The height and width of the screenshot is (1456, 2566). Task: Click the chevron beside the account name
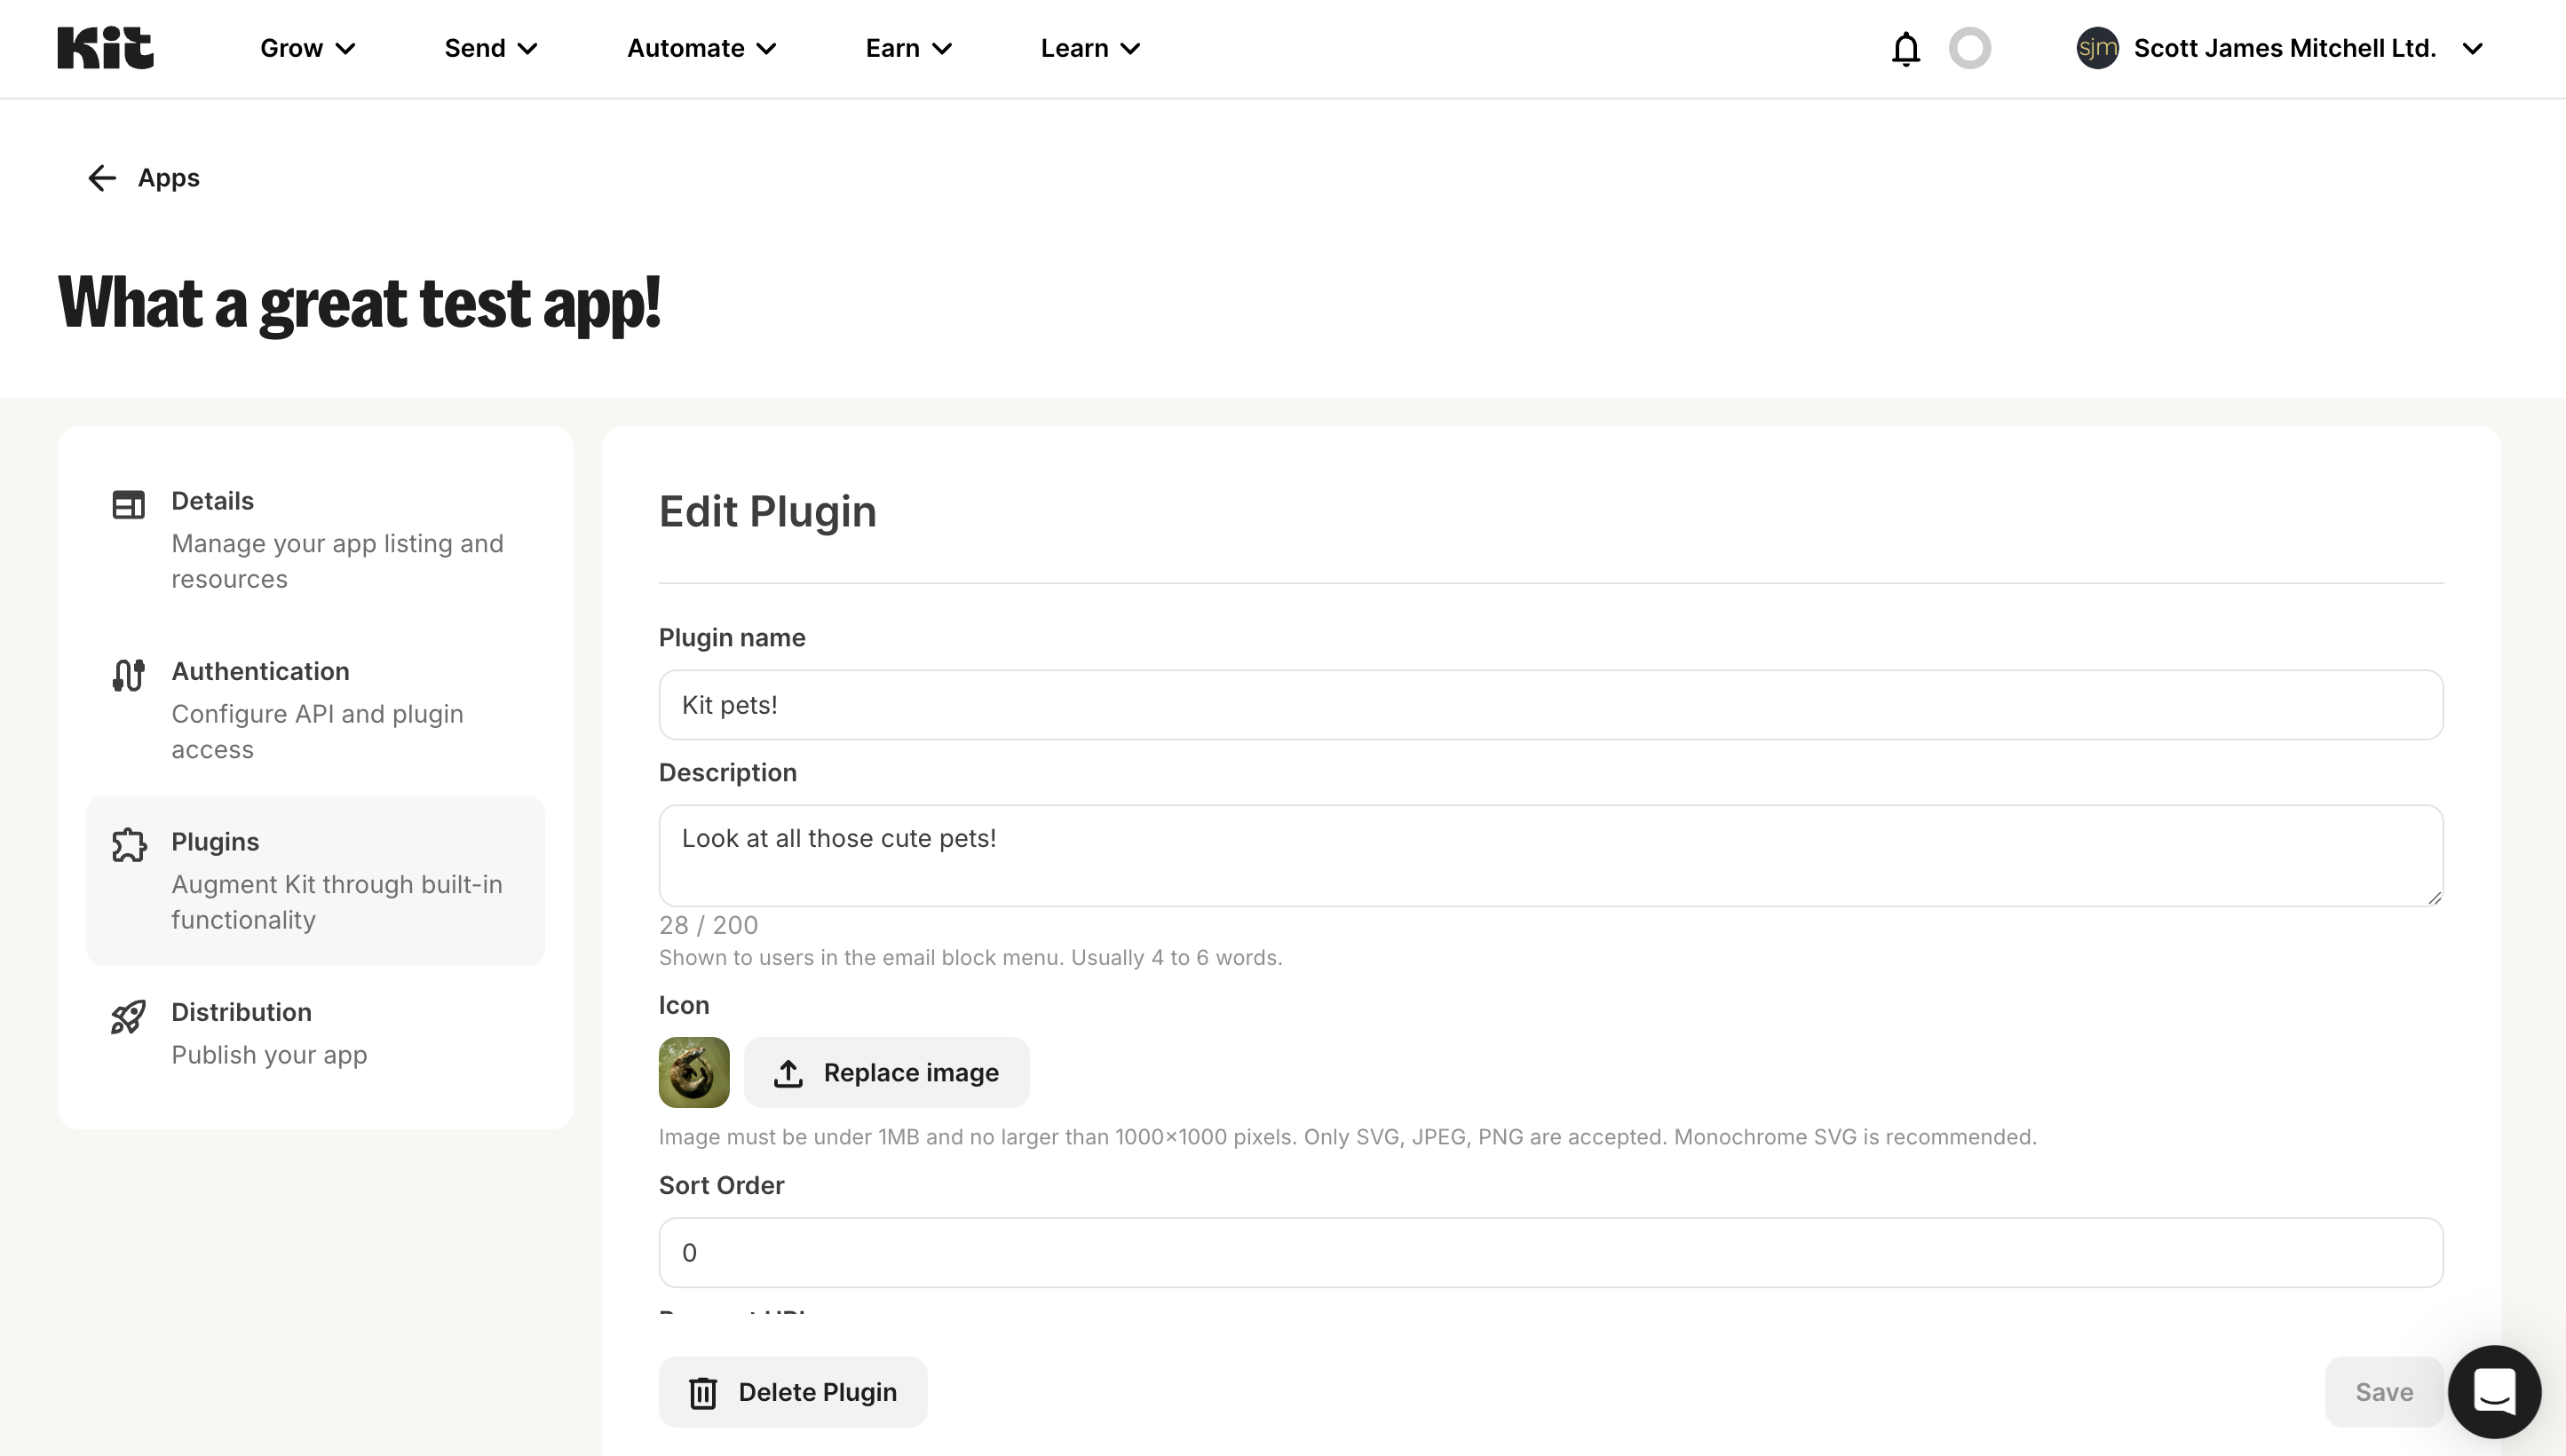[x=2472, y=49]
